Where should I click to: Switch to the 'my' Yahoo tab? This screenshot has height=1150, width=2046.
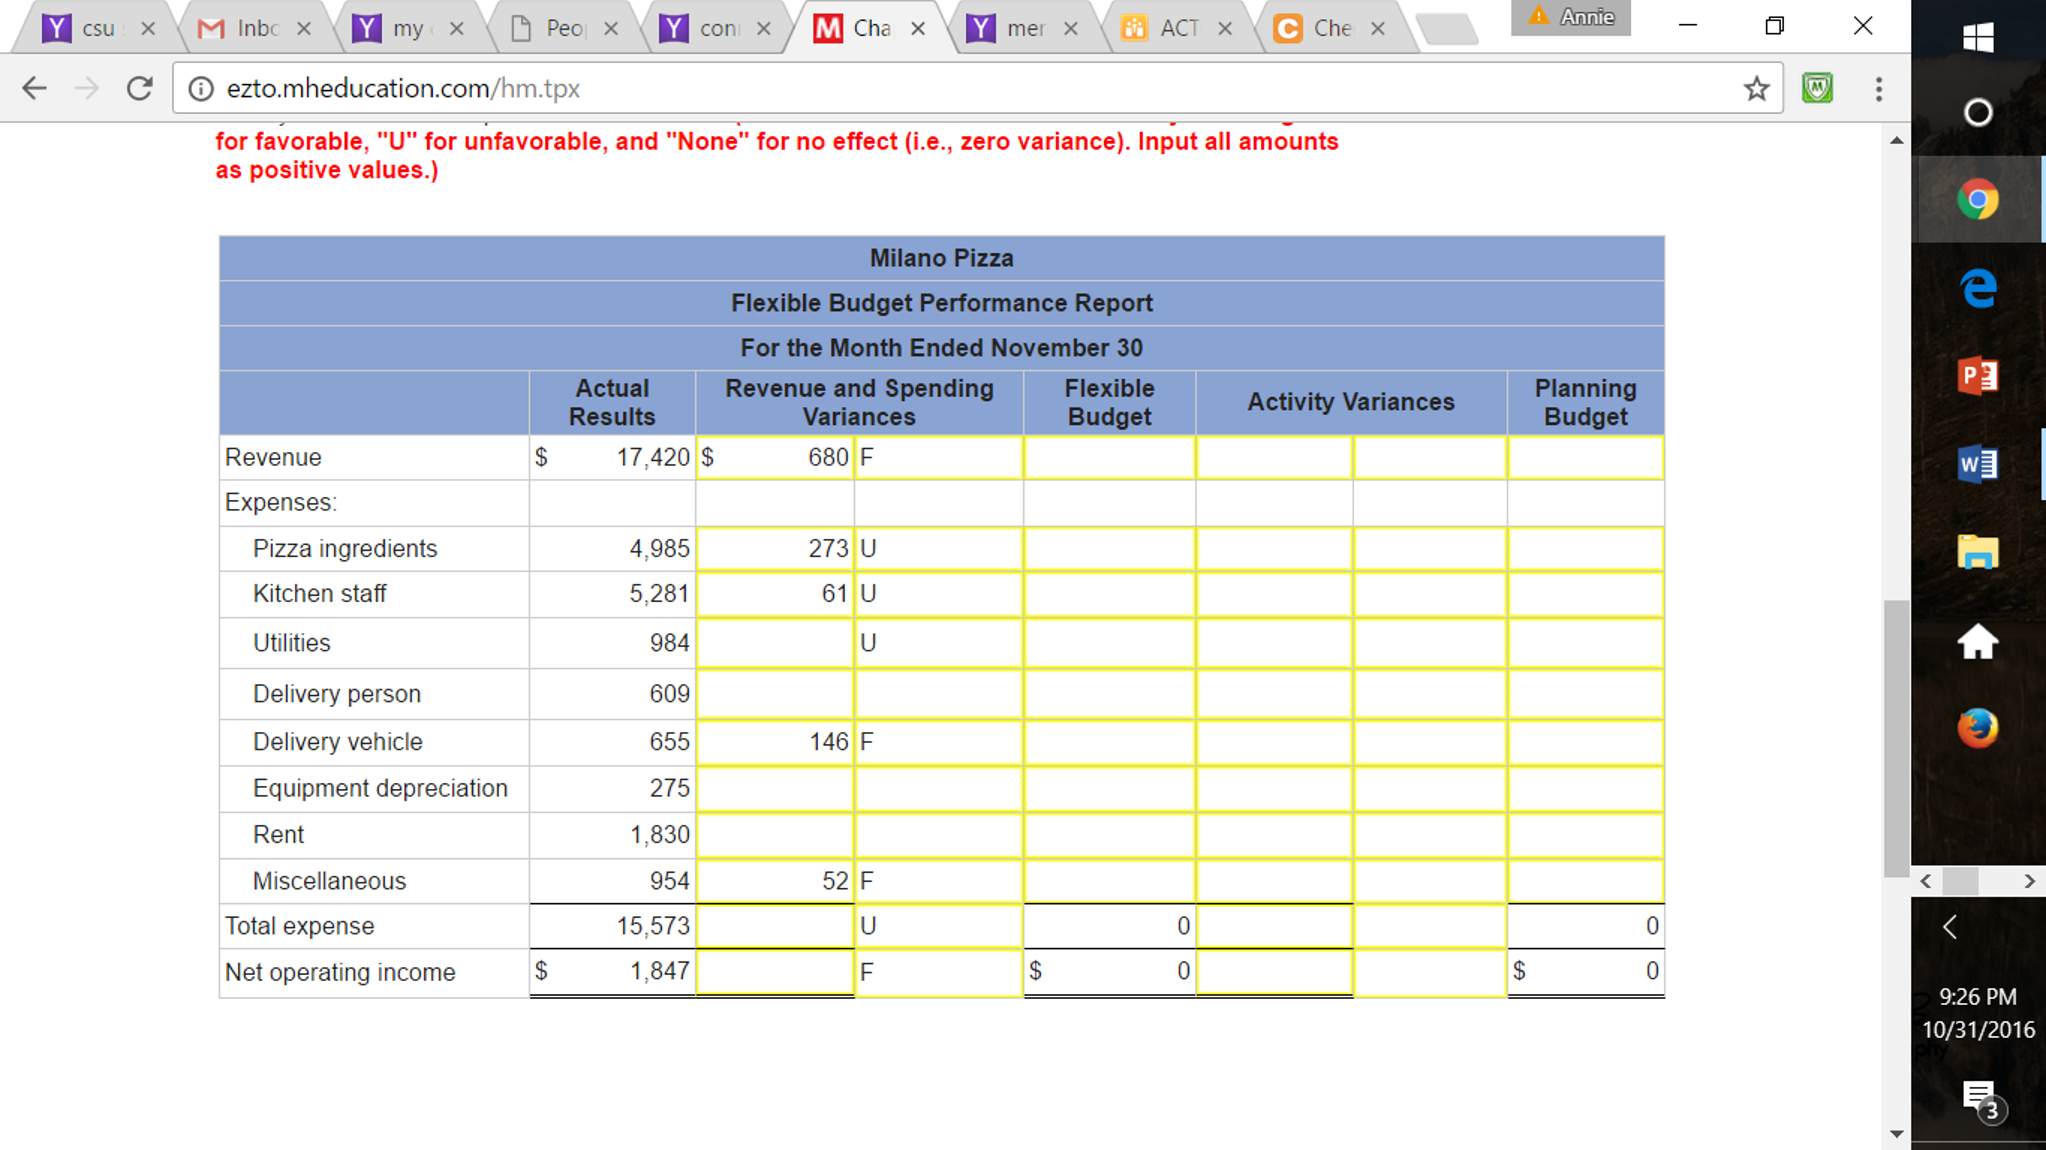[x=408, y=28]
